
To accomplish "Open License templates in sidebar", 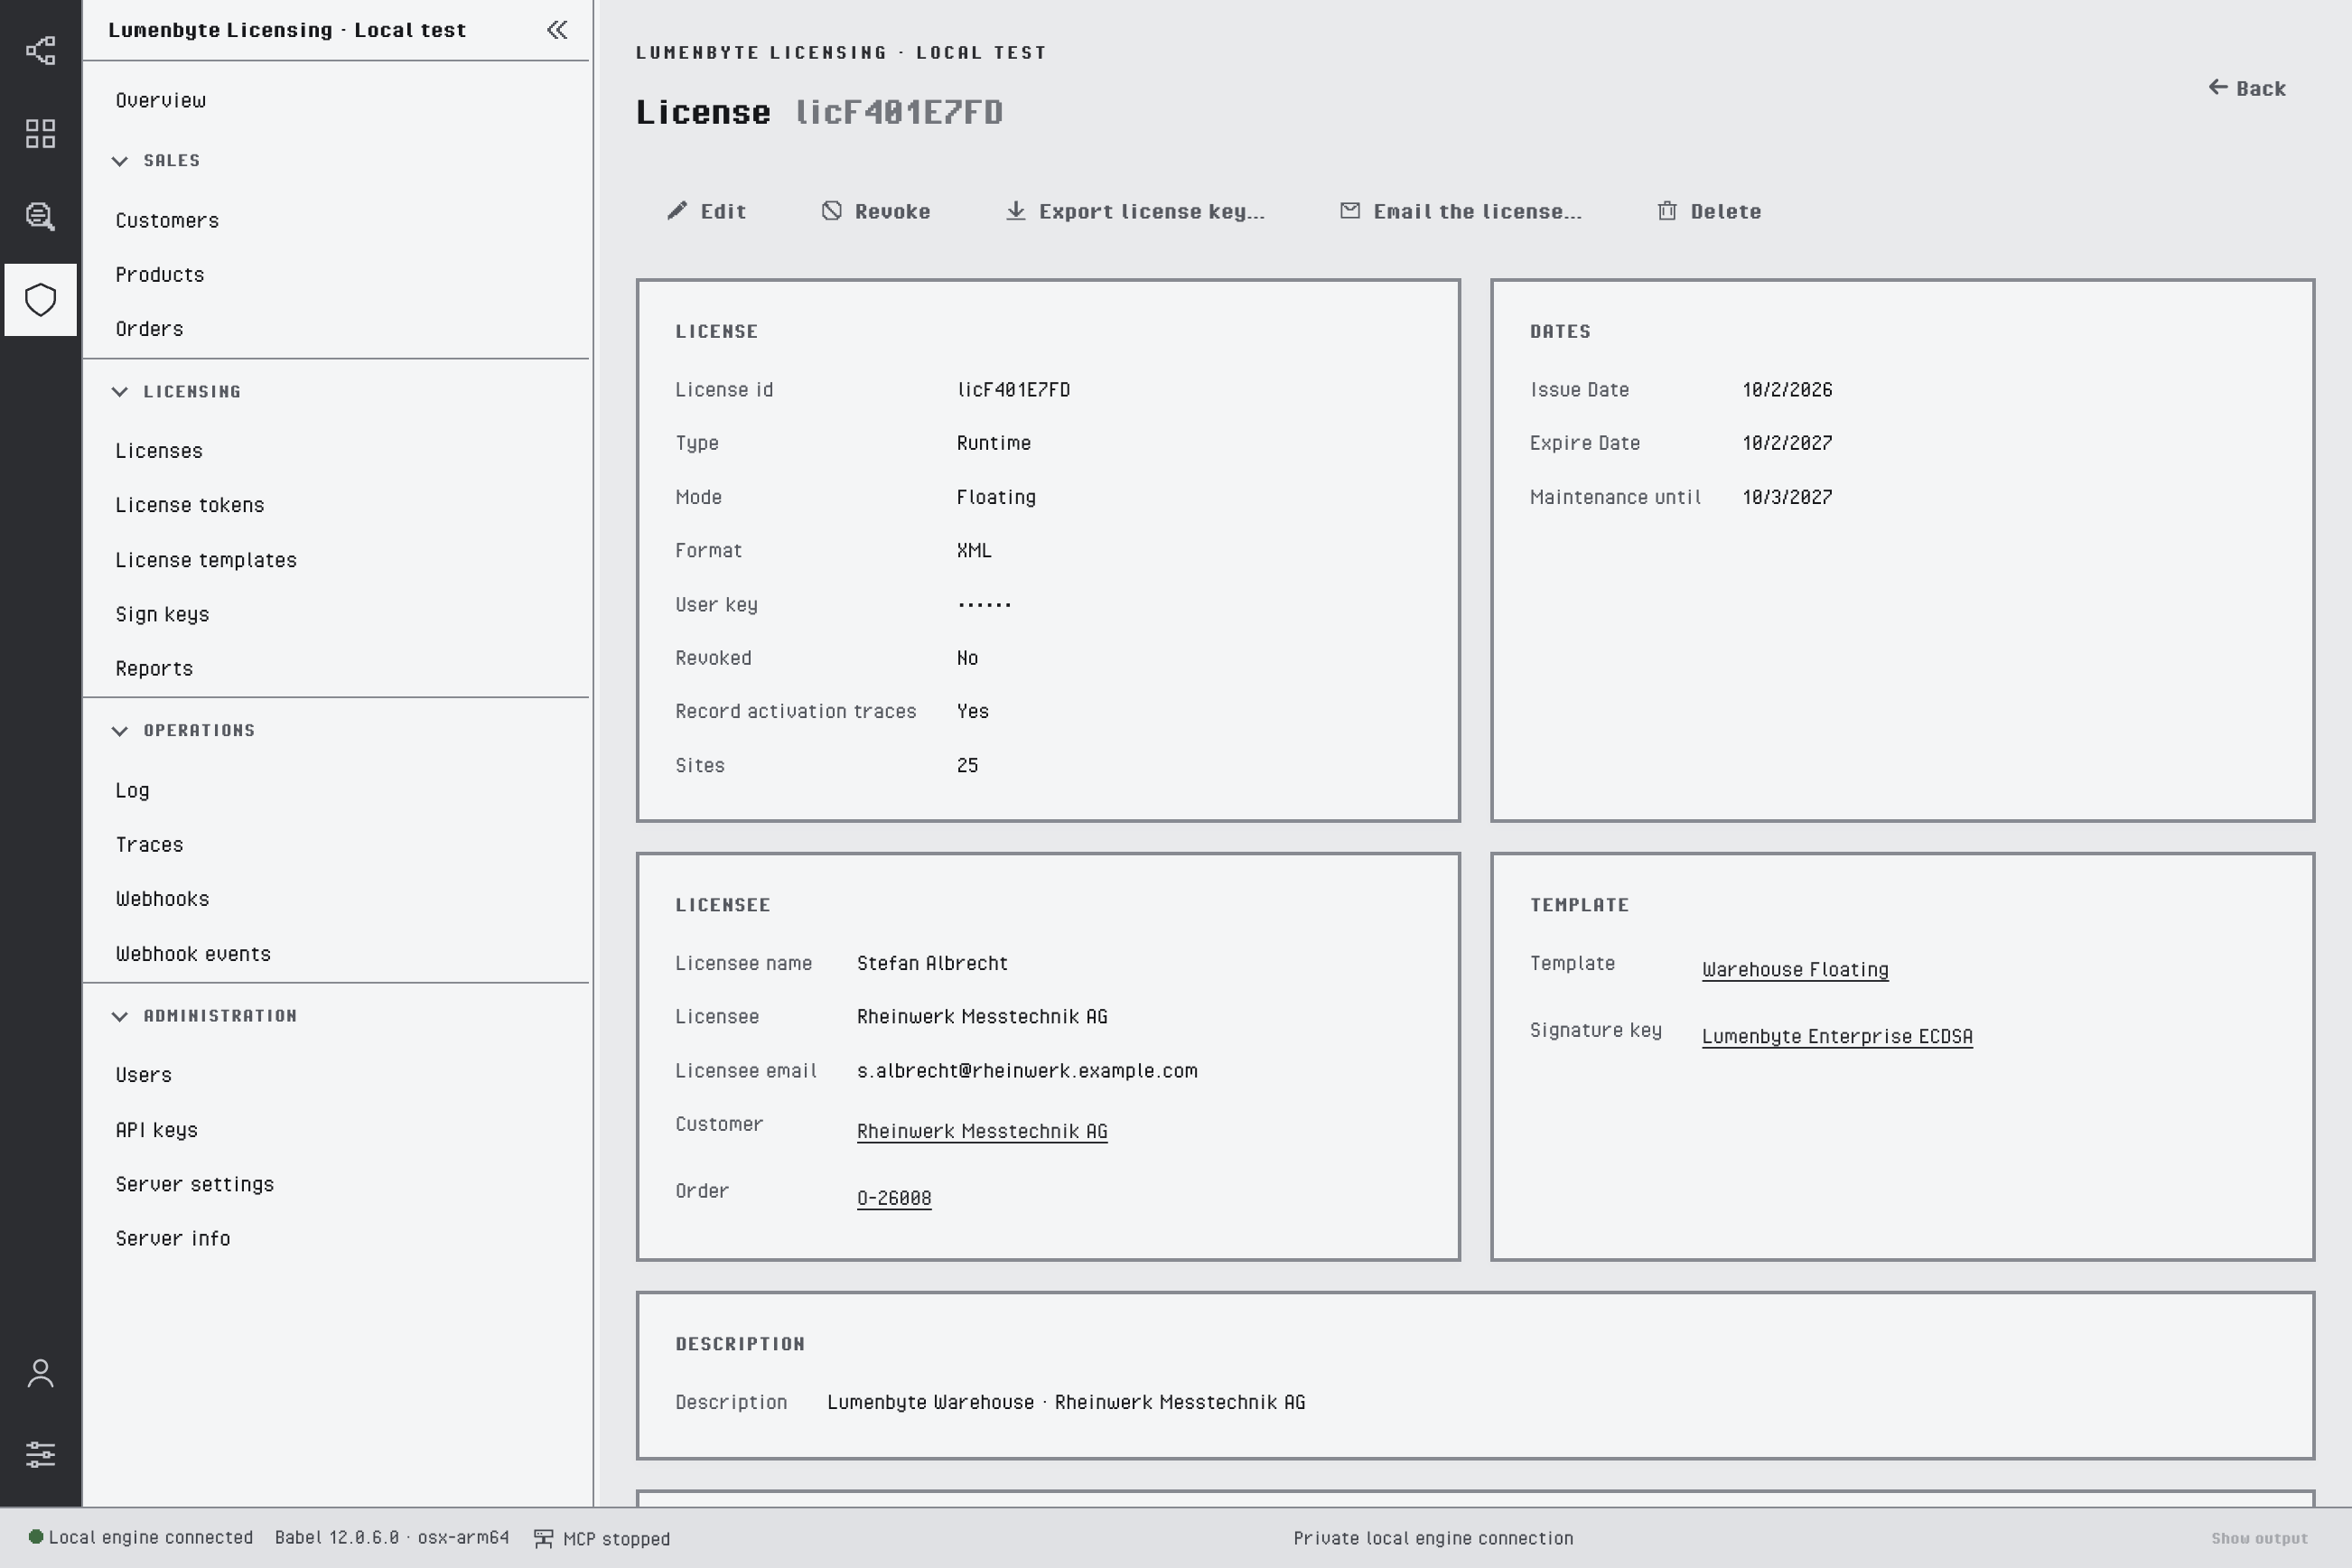I will coord(206,560).
